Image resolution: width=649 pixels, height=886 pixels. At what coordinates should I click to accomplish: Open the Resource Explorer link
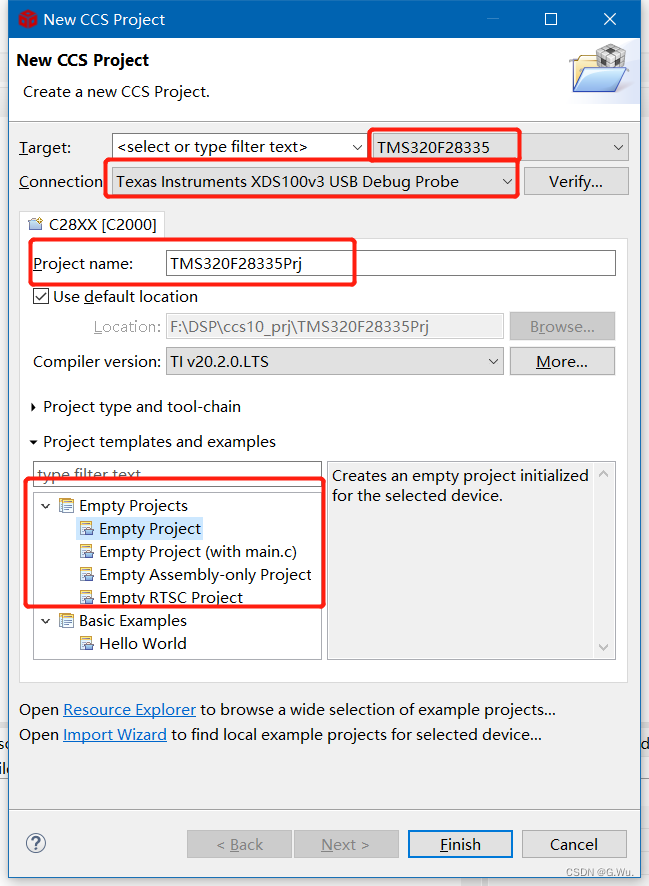tap(129, 709)
